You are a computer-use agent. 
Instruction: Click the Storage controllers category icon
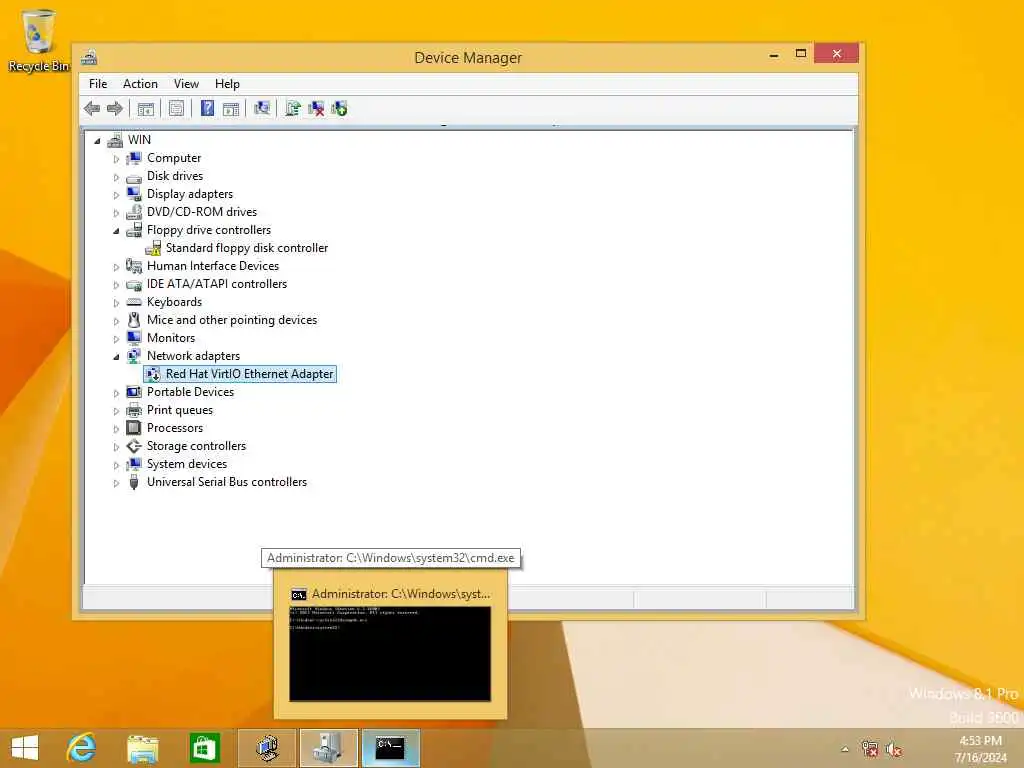point(134,446)
